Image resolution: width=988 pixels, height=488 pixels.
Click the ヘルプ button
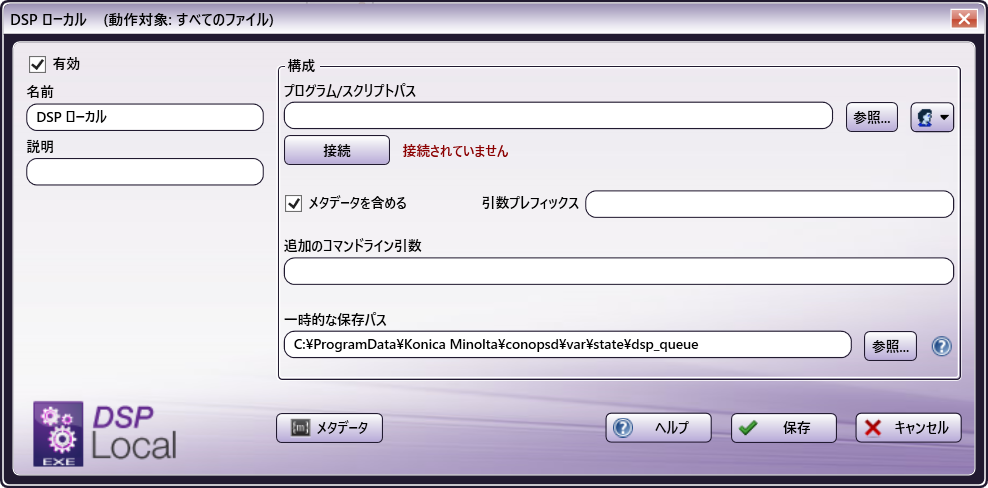coord(658,428)
